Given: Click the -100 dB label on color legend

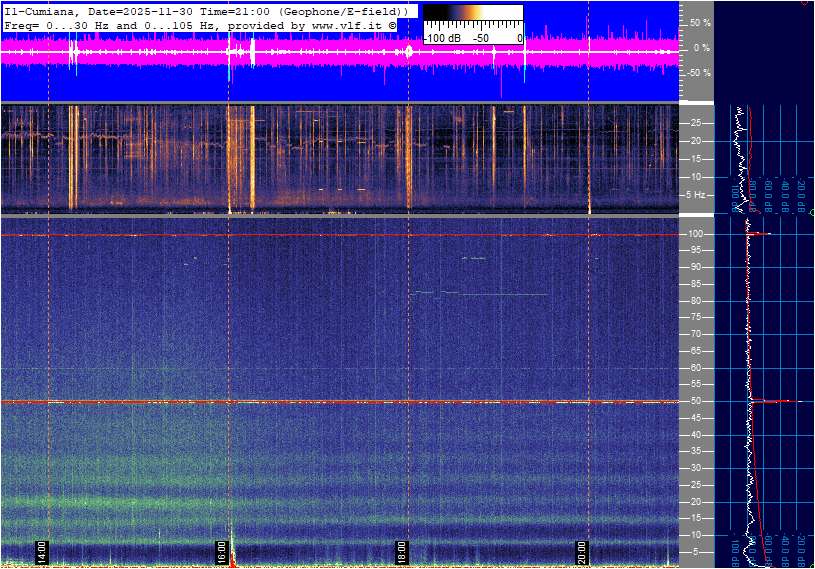Looking at the screenshot, I should click(442, 38).
